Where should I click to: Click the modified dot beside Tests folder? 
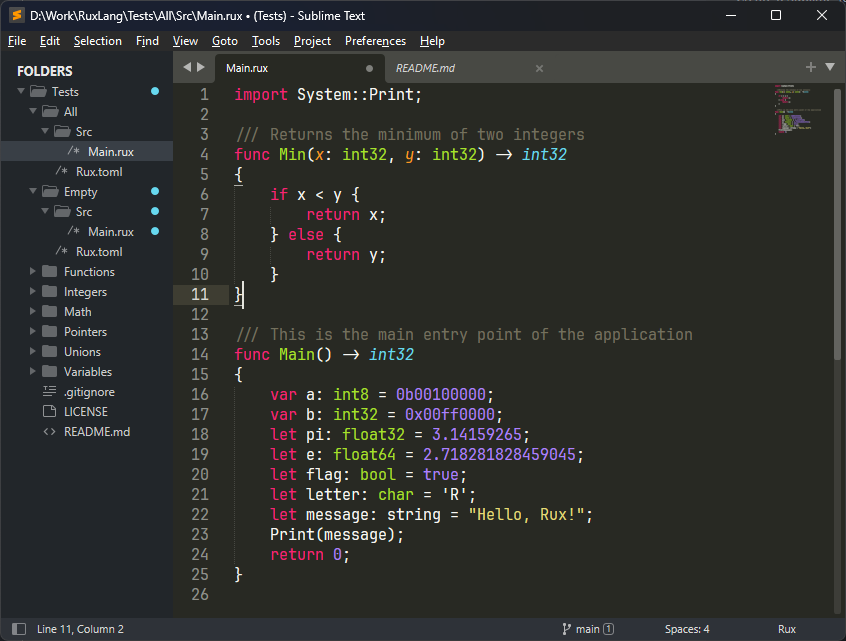[x=155, y=91]
